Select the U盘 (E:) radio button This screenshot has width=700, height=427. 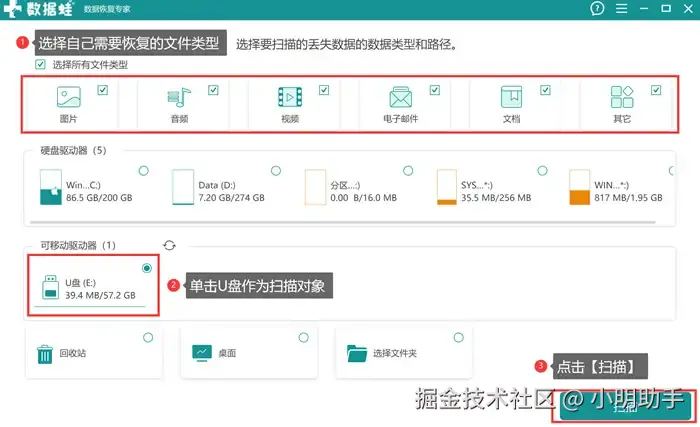(147, 268)
